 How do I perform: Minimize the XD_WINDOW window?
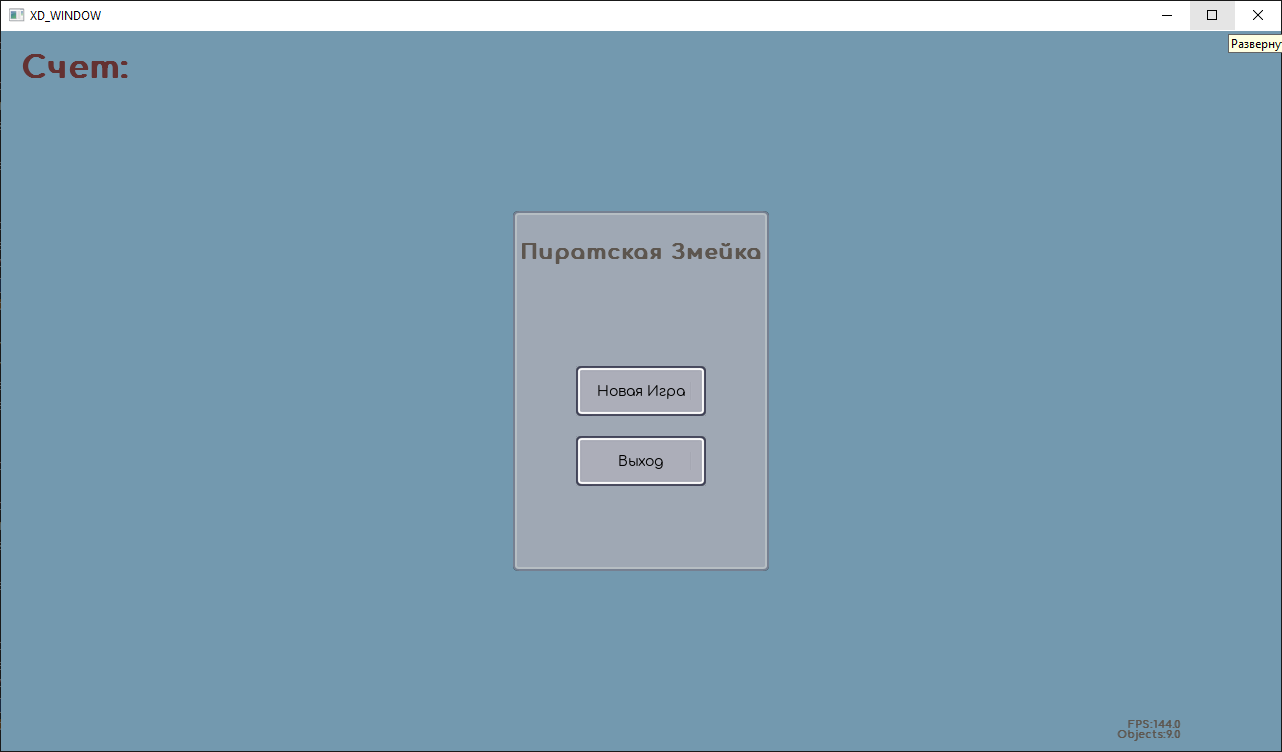pyautogui.click(x=1167, y=16)
